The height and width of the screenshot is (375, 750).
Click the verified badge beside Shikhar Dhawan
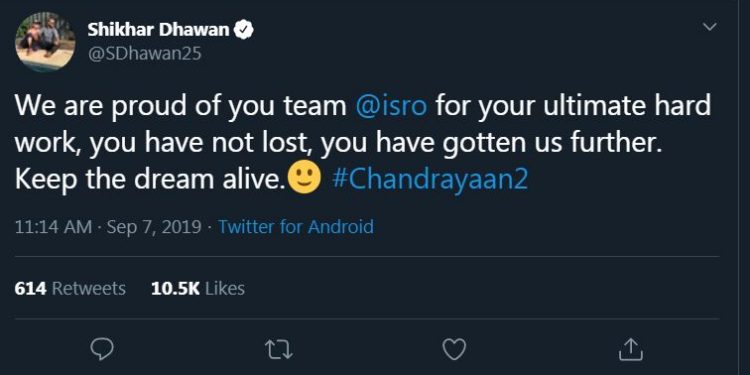tap(243, 30)
